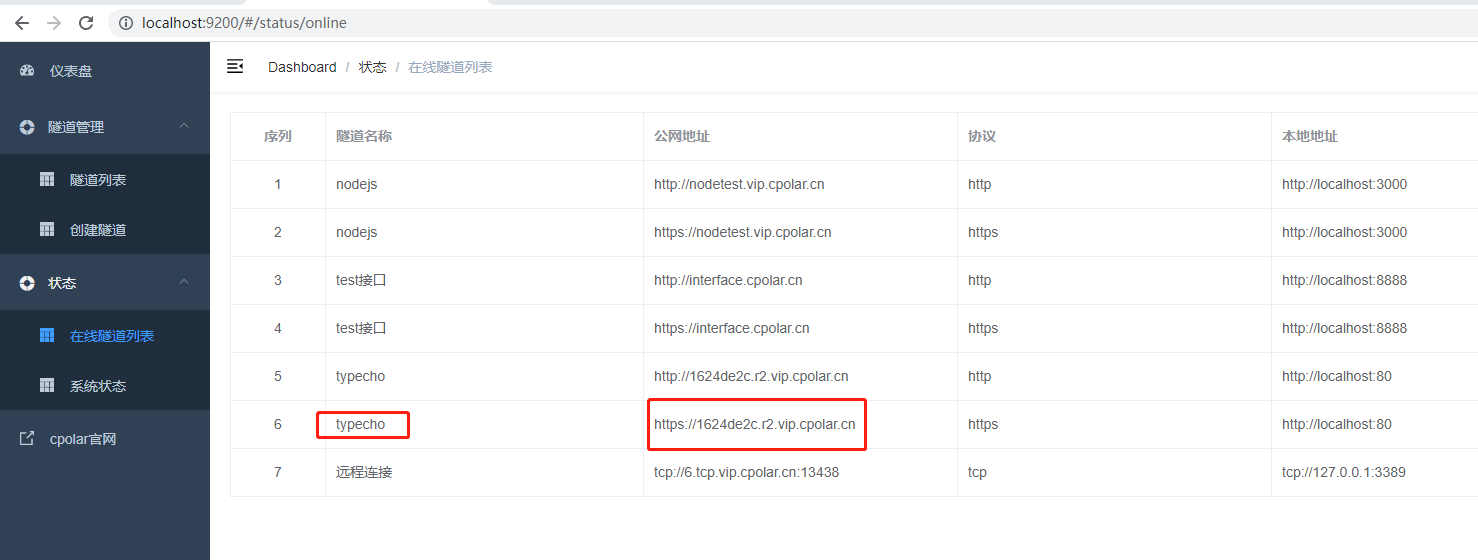Click http://nodetest.vip.cpolar.cn address

point(739,184)
